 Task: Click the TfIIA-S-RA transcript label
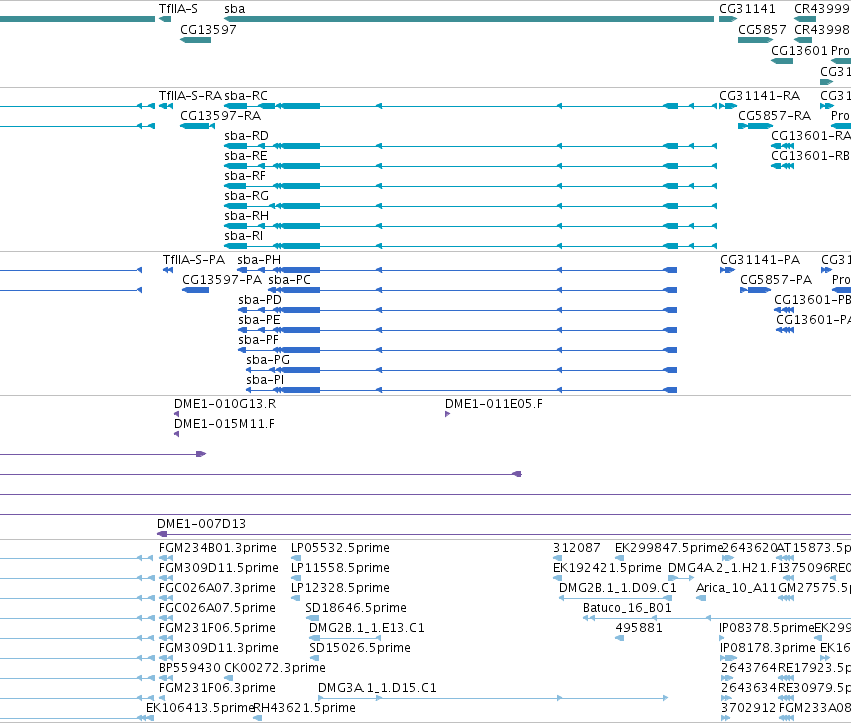[x=190, y=96]
